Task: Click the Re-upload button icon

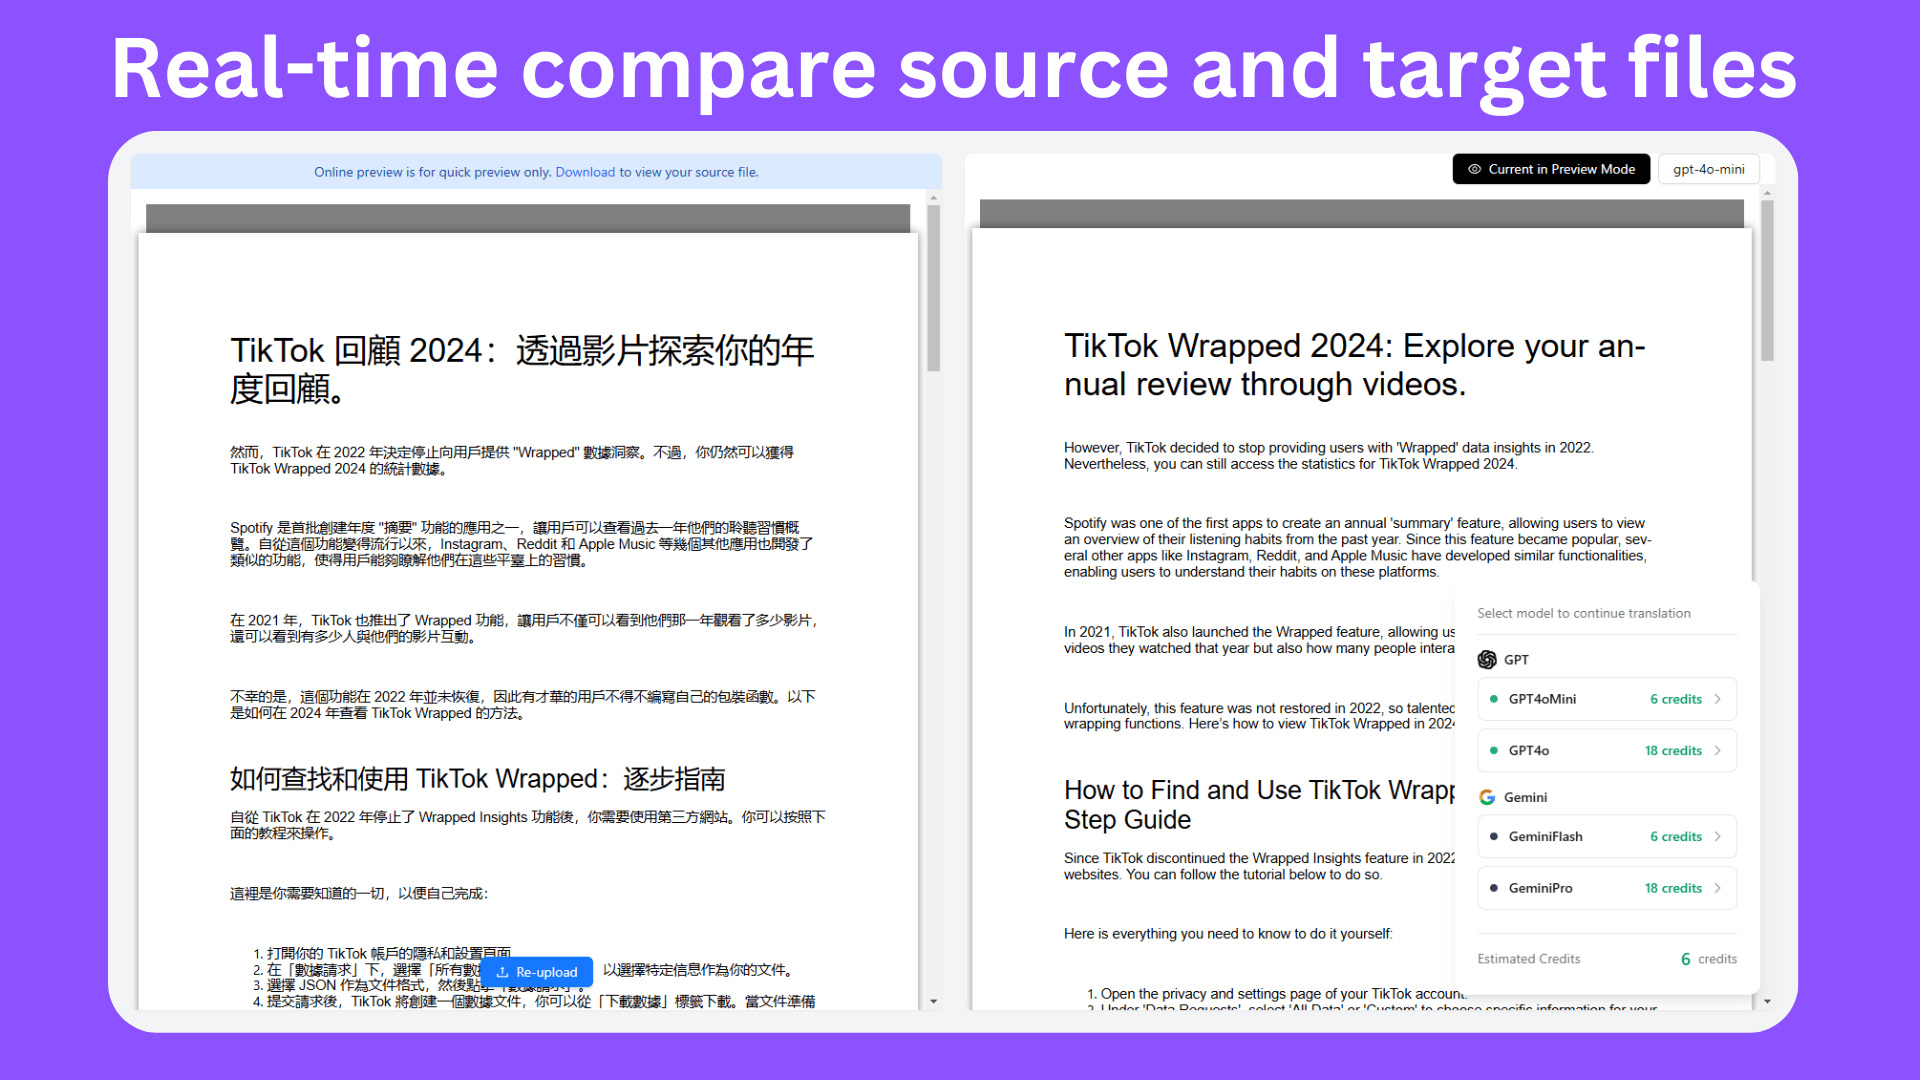Action: tap(500, 972)
